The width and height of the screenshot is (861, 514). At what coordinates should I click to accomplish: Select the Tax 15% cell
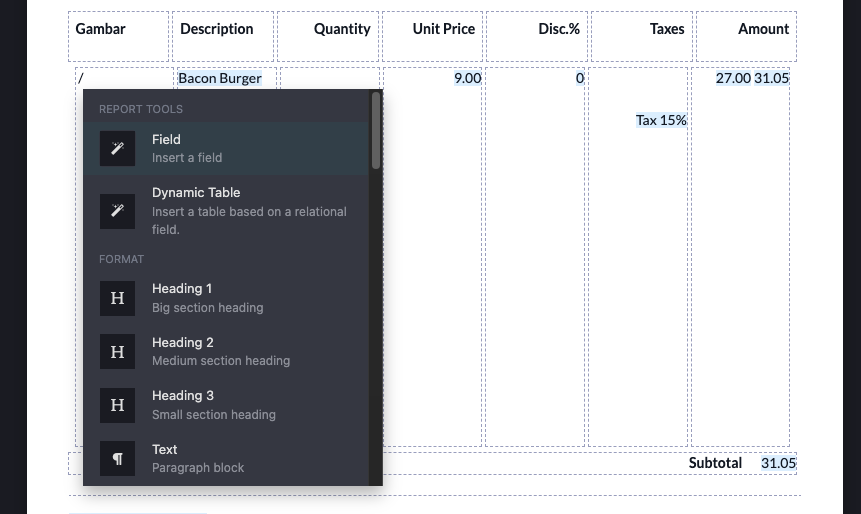(661, 120)
